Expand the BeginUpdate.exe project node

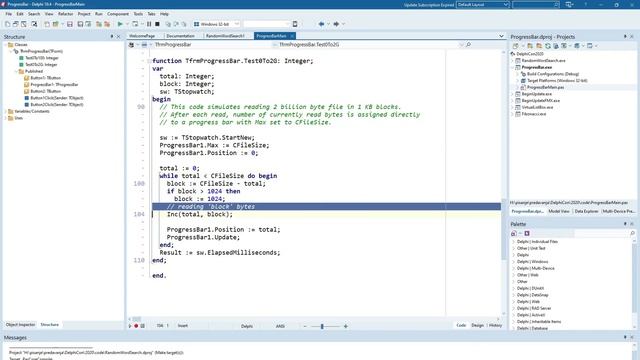click(513, 94)
